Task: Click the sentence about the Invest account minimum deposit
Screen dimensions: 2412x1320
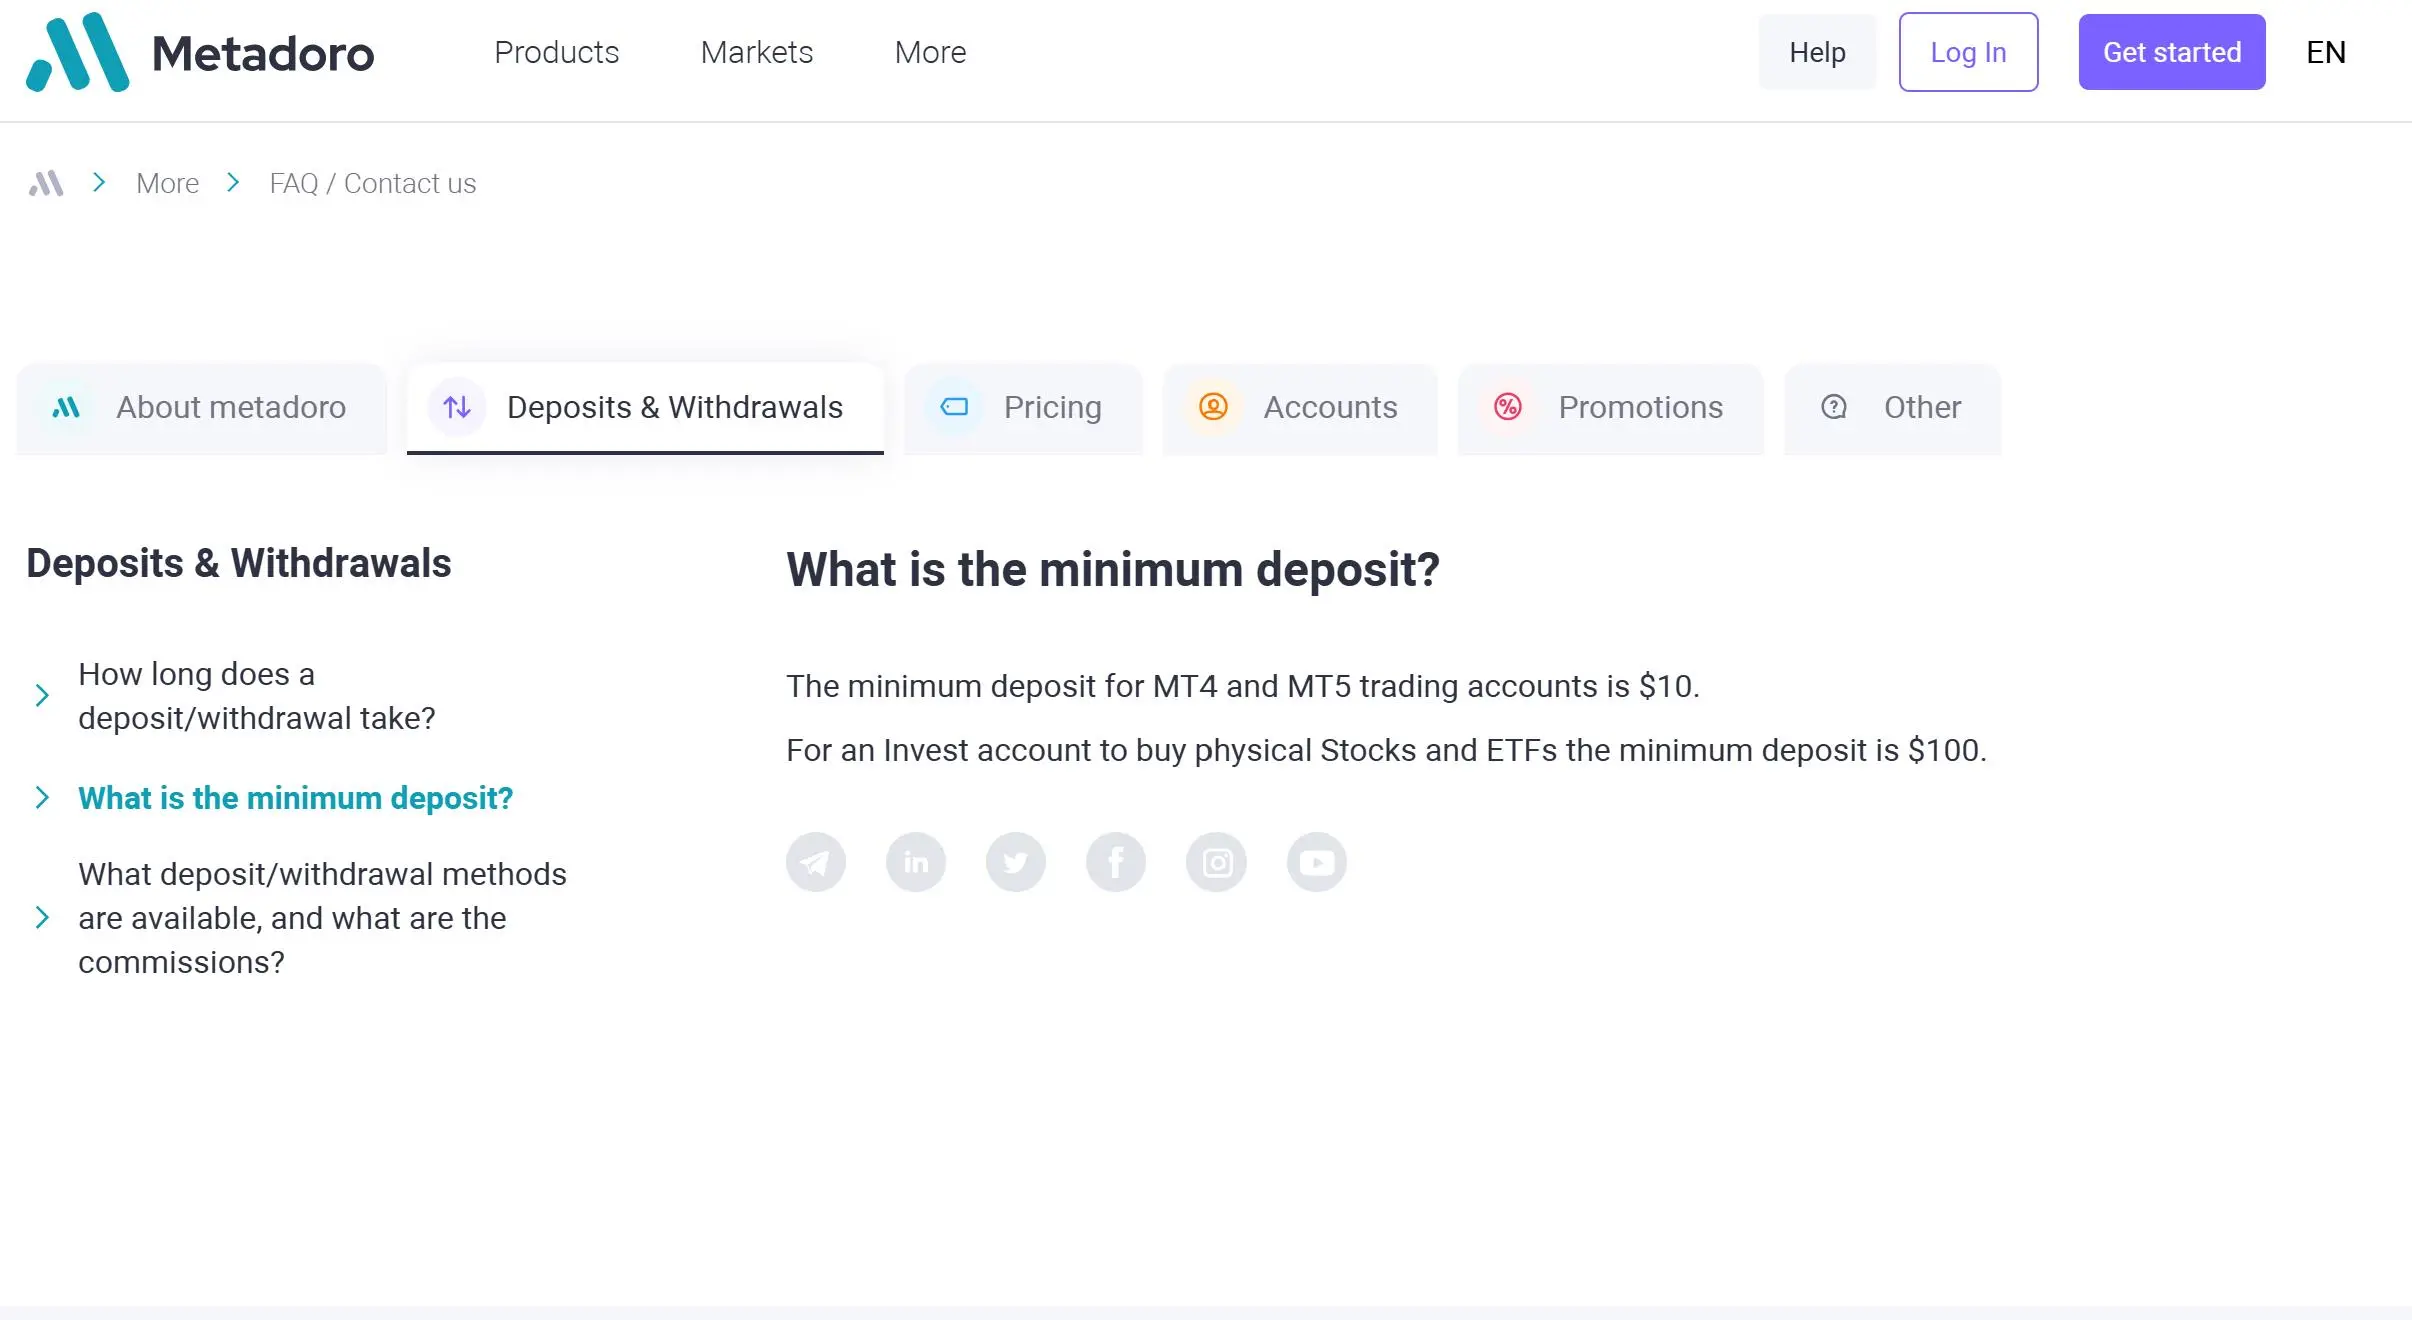Action: [1387, 750]
